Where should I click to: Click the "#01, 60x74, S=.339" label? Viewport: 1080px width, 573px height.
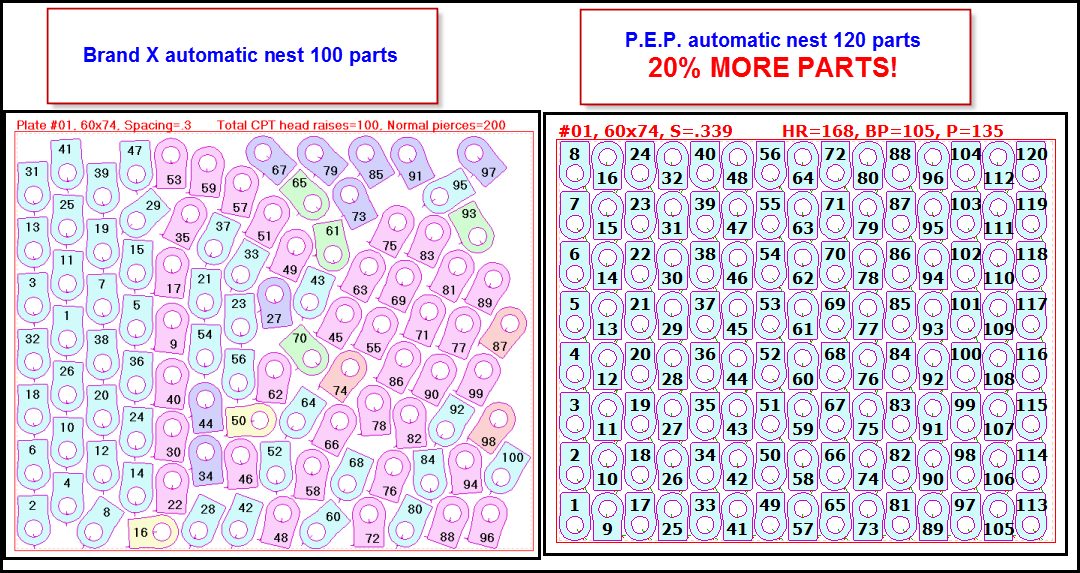645,131
